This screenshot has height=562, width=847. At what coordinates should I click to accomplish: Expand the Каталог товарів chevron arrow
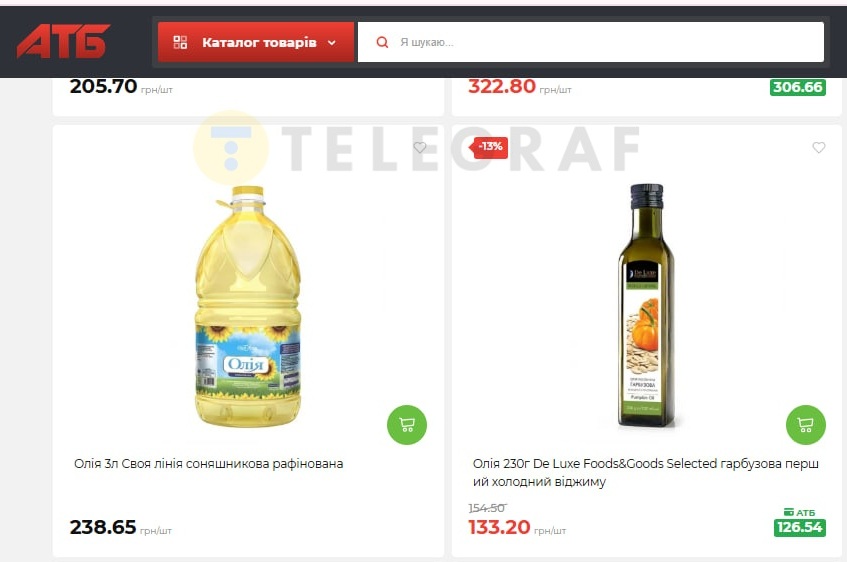pos(332,43)
